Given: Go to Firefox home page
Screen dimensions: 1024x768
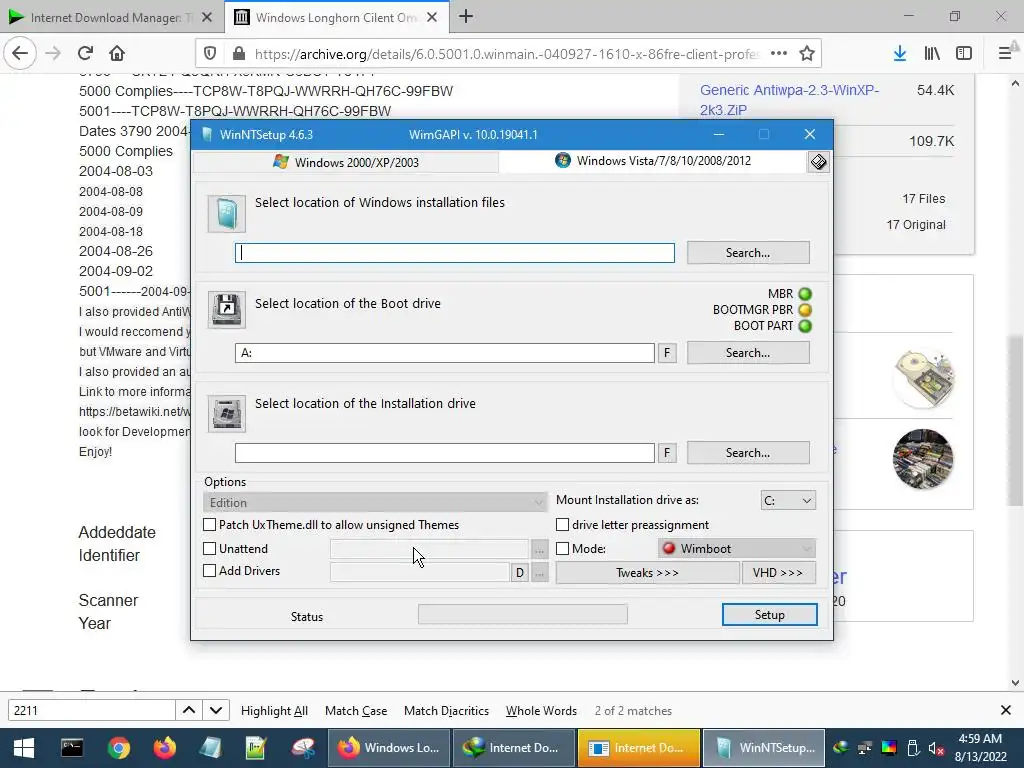Looking at the screenshot, I should coord(117,54).
